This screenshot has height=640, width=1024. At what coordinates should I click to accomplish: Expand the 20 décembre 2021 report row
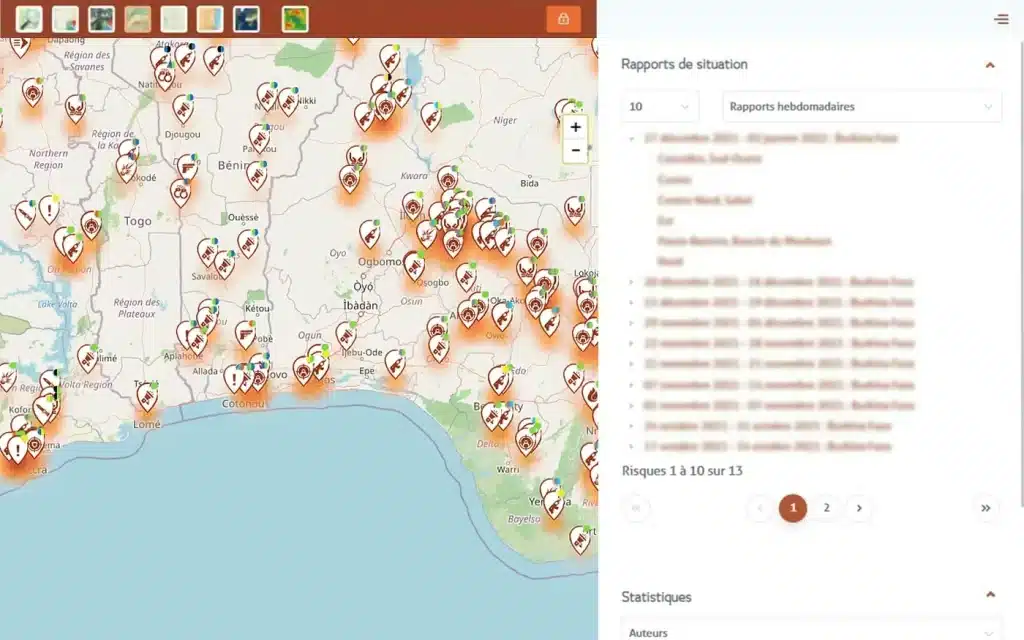pyautogui.click(x=778, y=282)
